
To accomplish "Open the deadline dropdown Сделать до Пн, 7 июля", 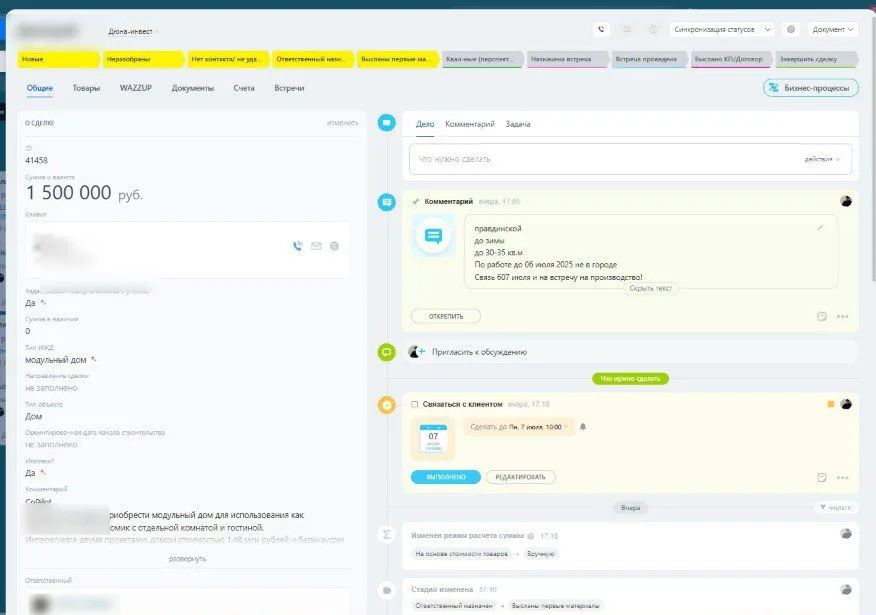I will [518, 427].
